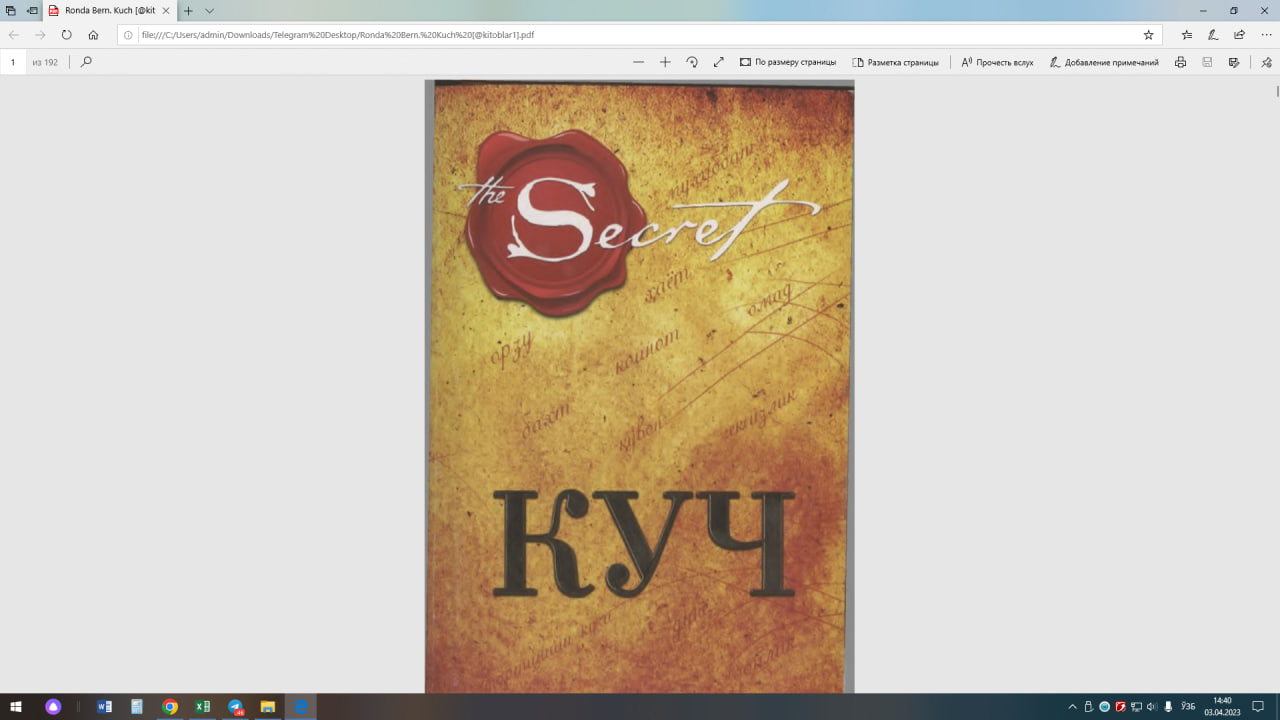Open Telegram from the taskbar
This screenshot has width=1280, height=720.
pyautogui.click(x=235, y=707)
